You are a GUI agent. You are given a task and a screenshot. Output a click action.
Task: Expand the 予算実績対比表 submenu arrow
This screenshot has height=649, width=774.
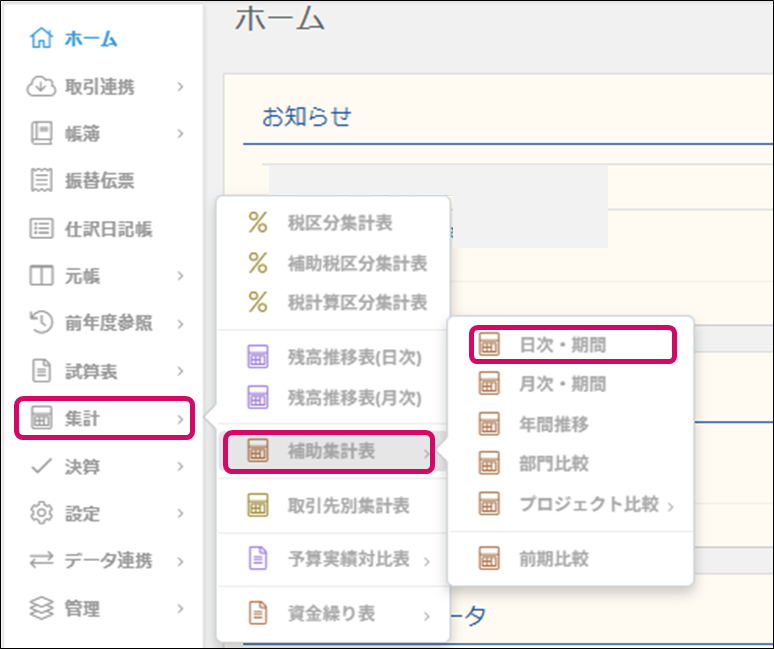tap(427, 561)
